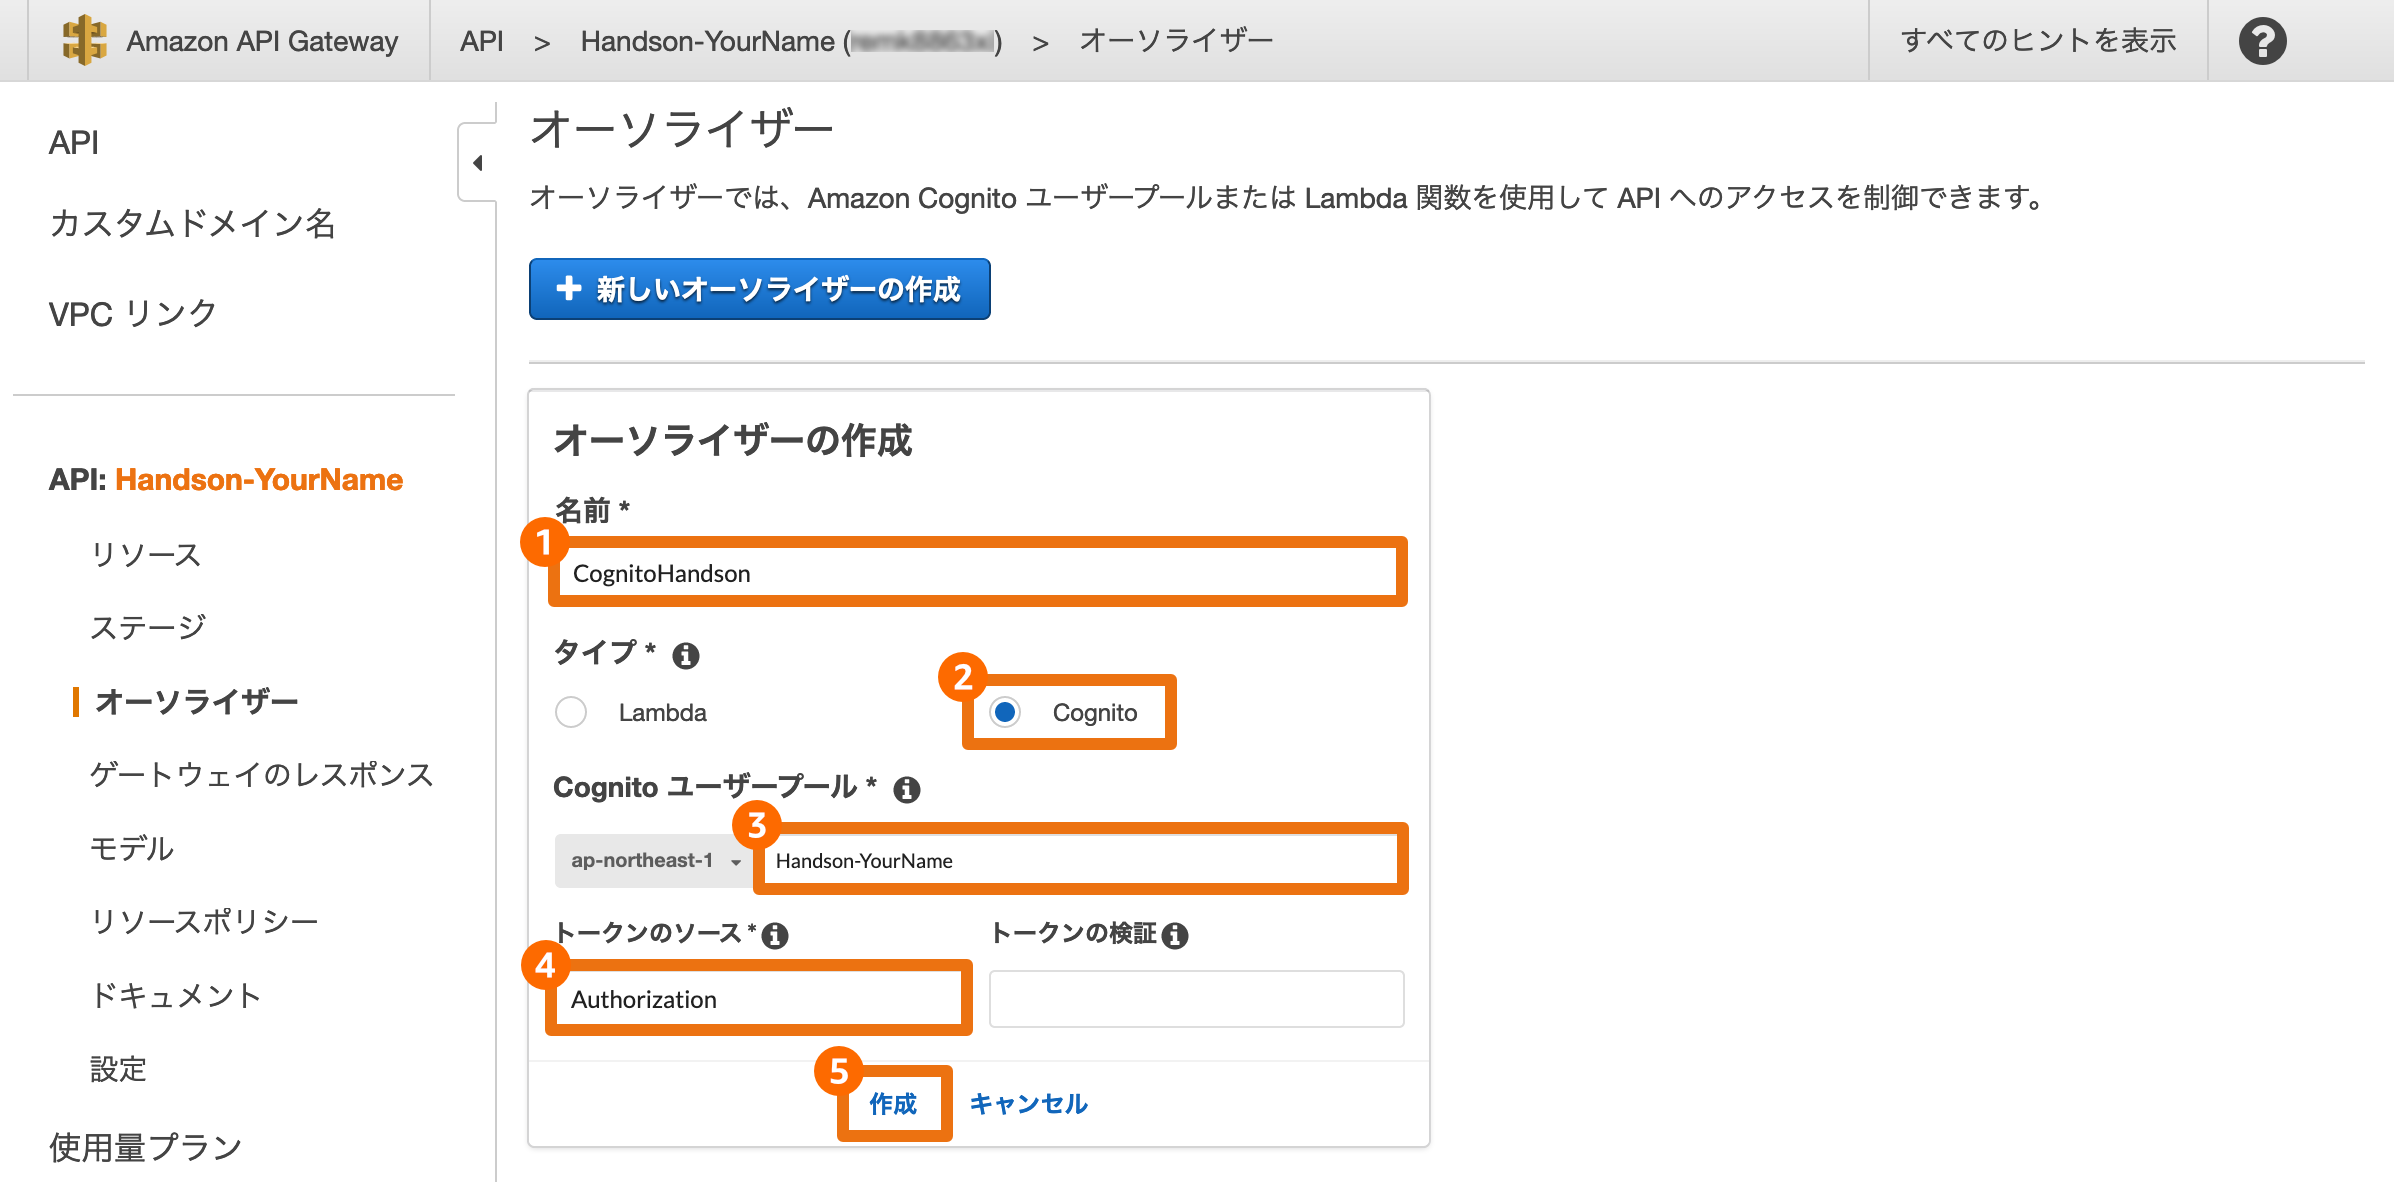
Task: Click the キャンセル link
Action: point(1029,1104)
